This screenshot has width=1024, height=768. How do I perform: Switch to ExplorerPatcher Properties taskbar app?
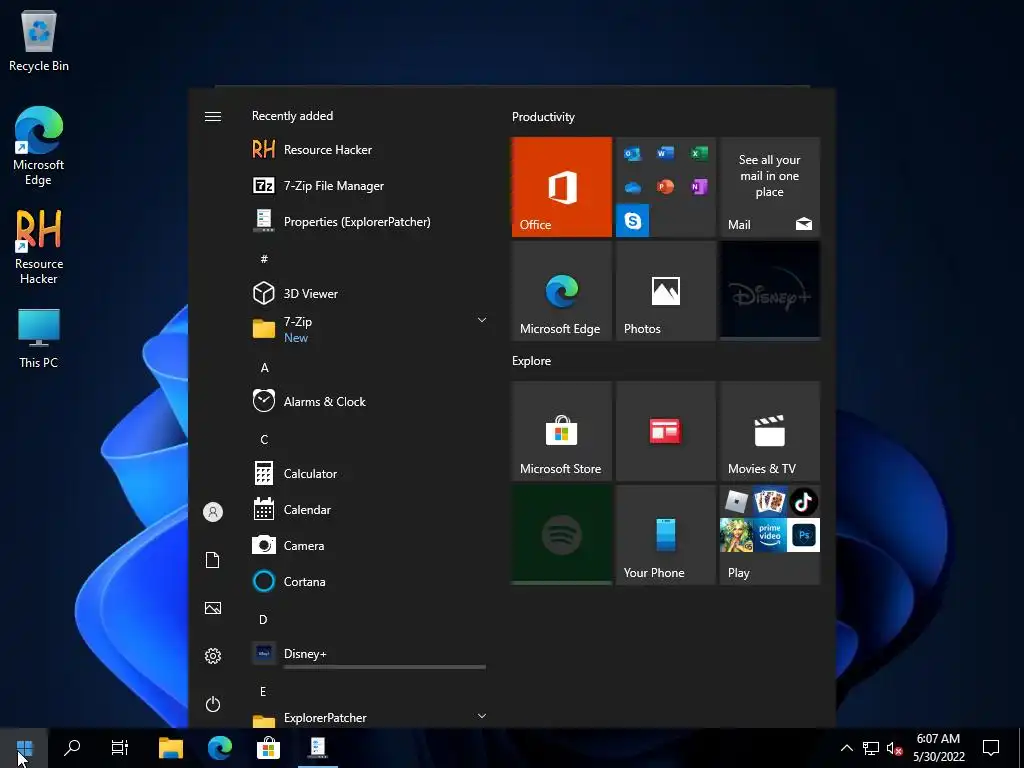317,748
